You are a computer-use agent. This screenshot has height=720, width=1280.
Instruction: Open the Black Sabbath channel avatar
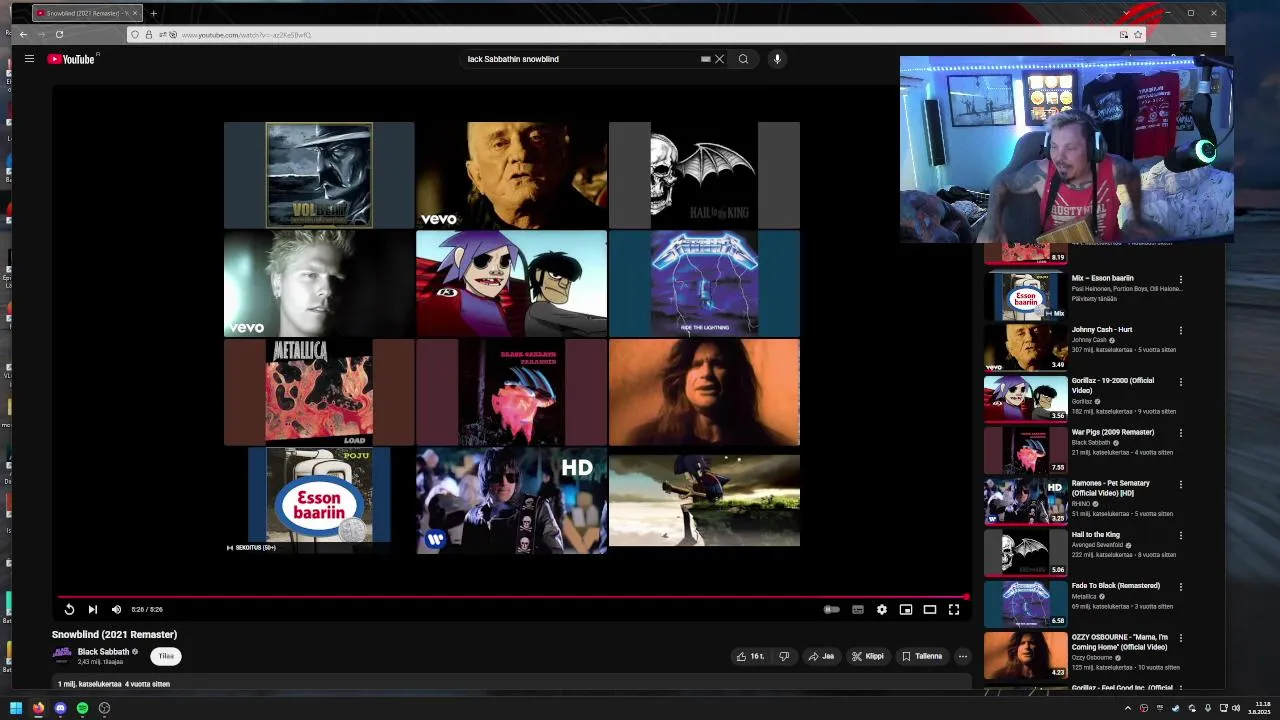(62, 656)
